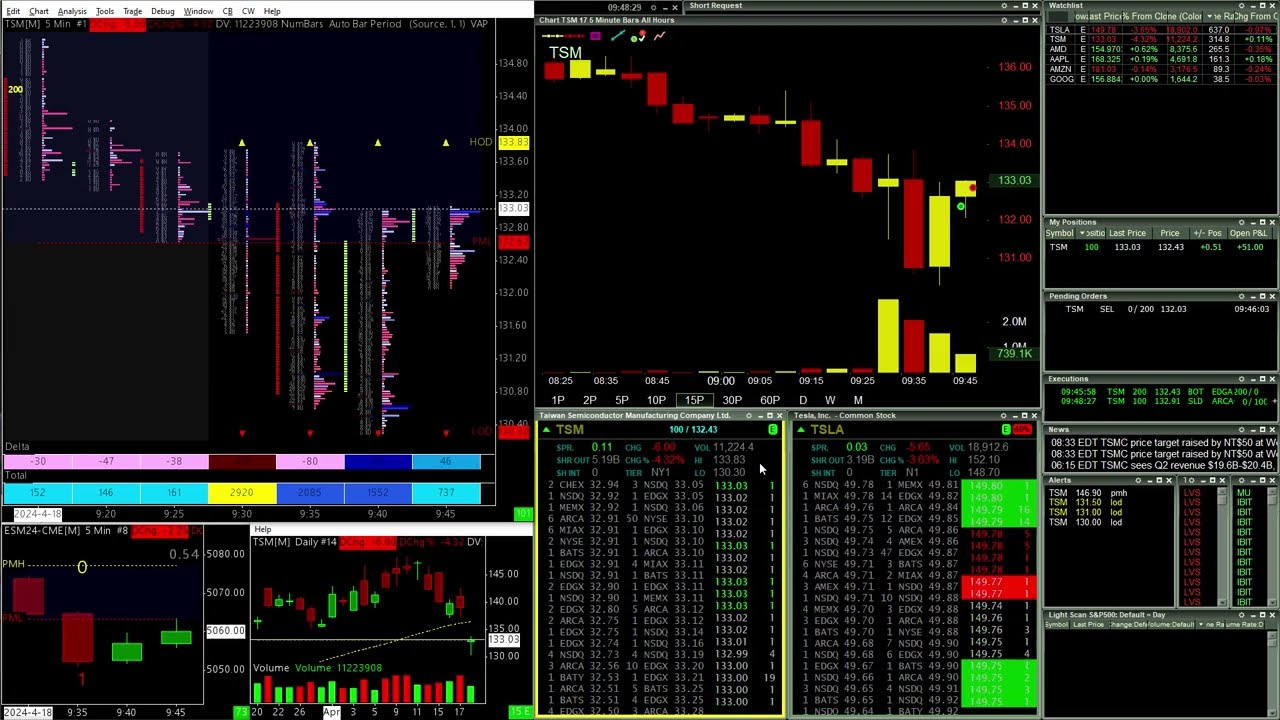
Task: Click the 133.83 HOD price label on axis
Action: (513, 143)
